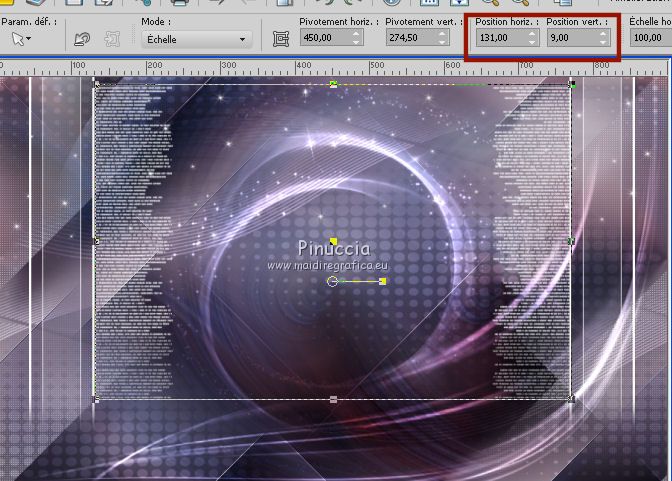Image resolution: width=672 pixels, height=481 pixels.
Task: Decrease Position horiz. with down arrow
Action: [532, 42]
